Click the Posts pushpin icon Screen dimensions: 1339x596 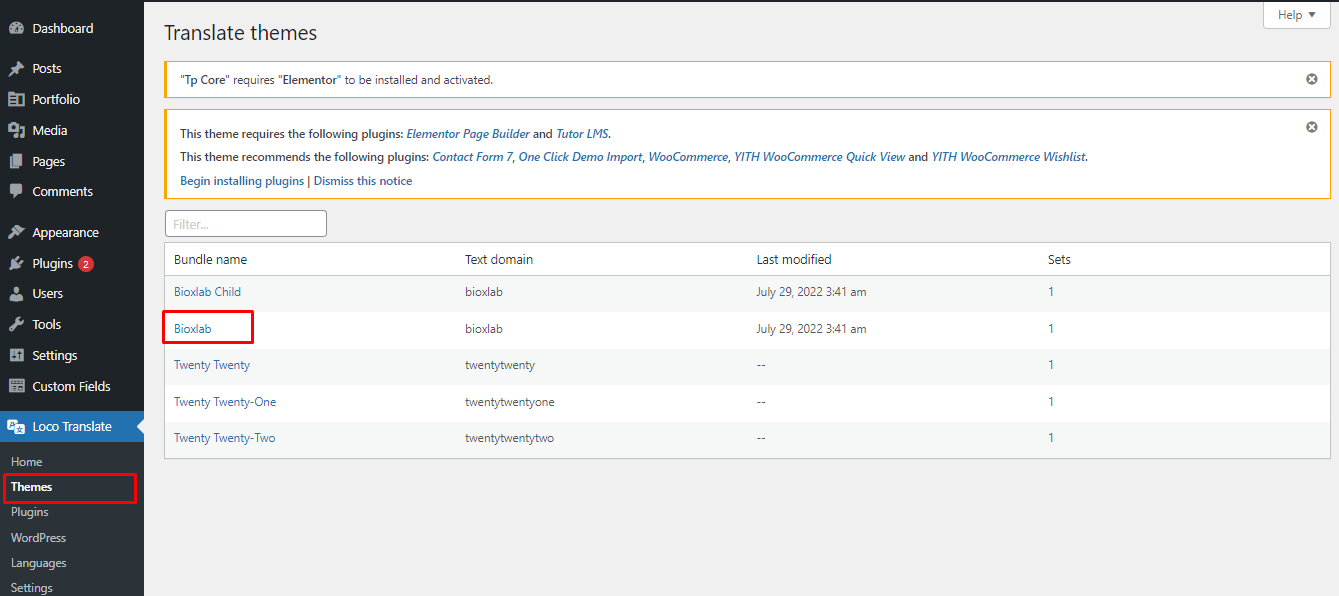pos(16,69)
